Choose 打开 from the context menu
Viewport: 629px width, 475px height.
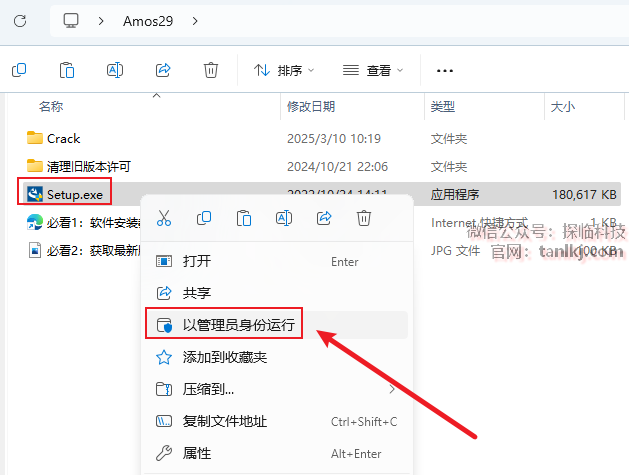277,262
